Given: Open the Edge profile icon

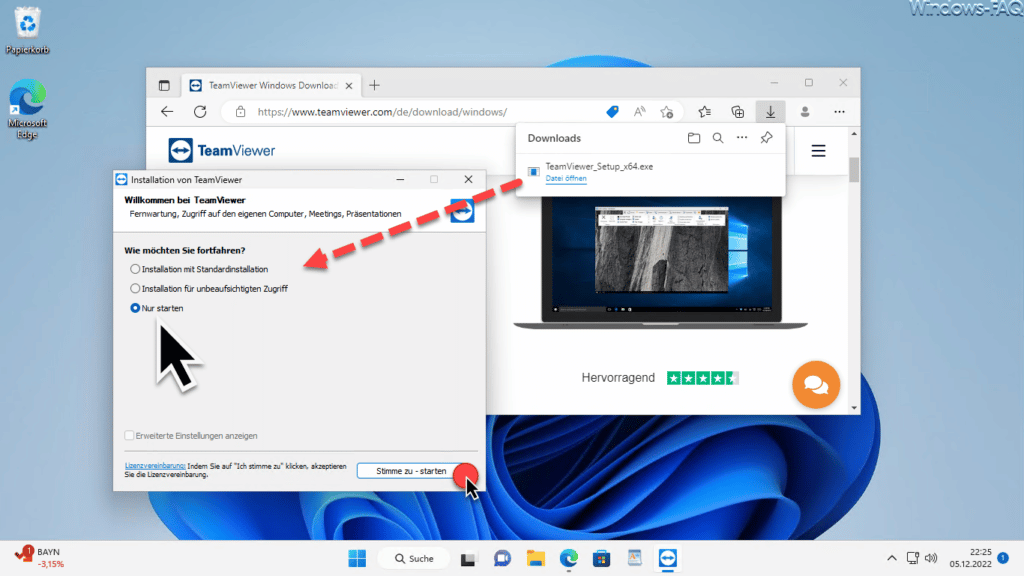Looking at the screenshot, I should click(x=805, y=112).
